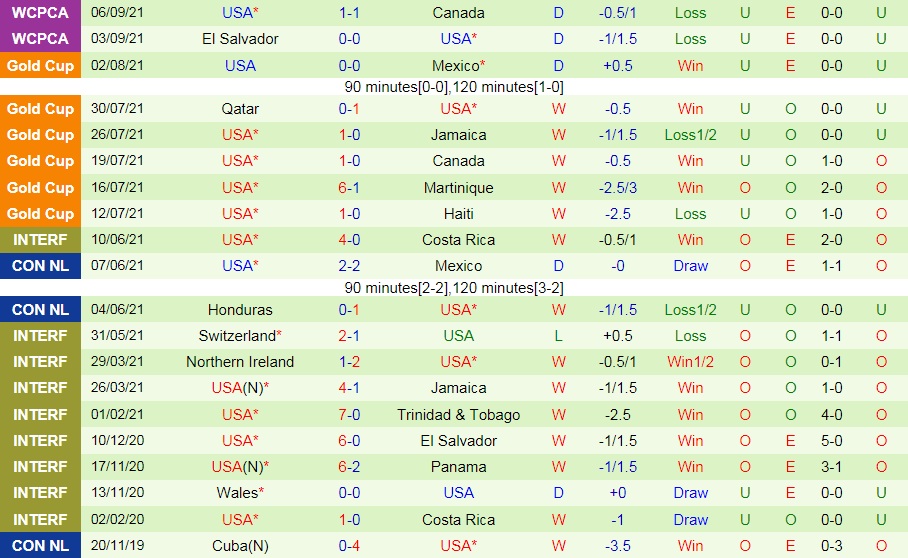Click the 4-0 score versus Costa Rica
This screenshot has height=558, width=908.
[350, 240]
